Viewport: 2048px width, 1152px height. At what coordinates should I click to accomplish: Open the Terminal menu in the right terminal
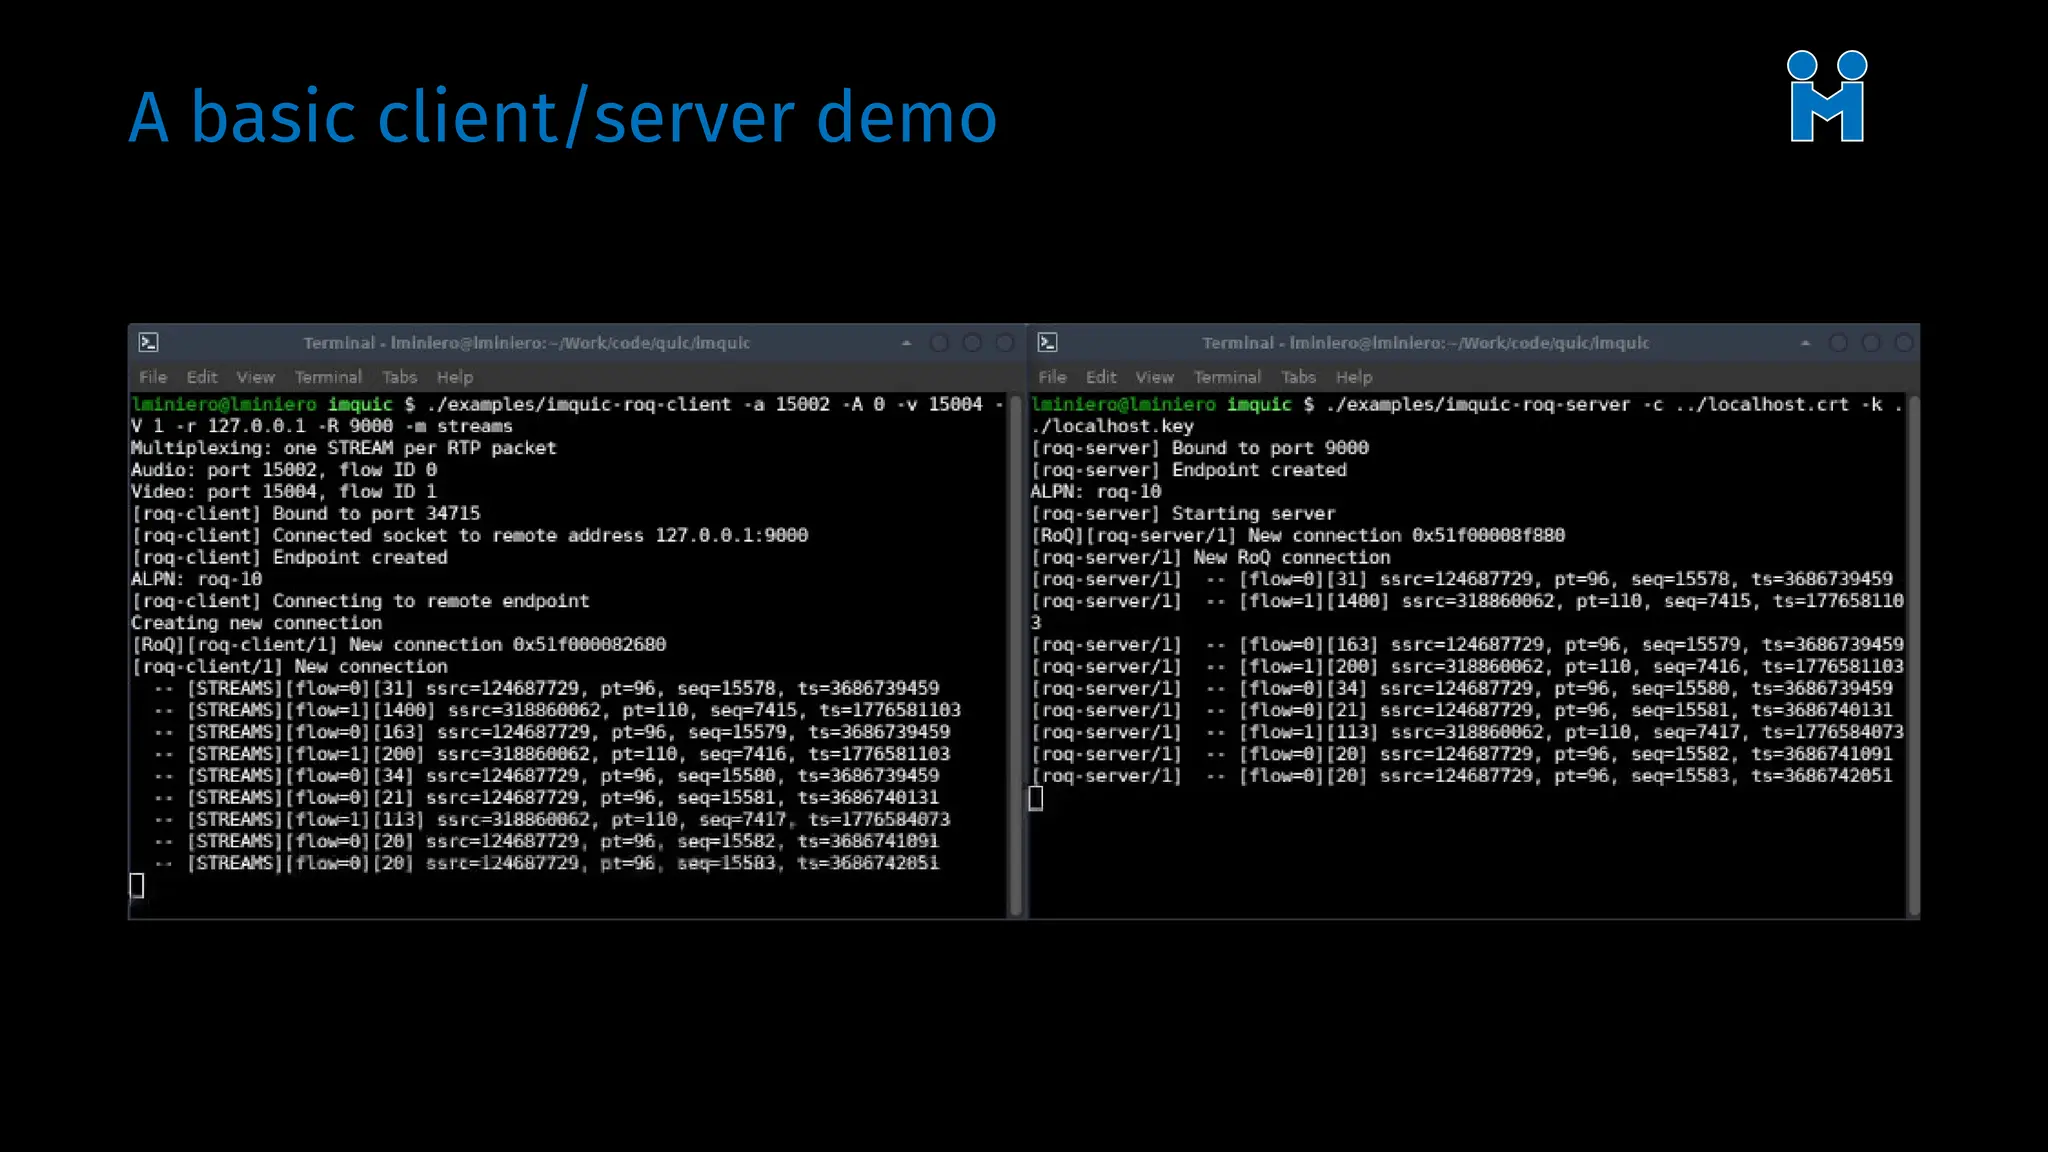point(1227,377)
